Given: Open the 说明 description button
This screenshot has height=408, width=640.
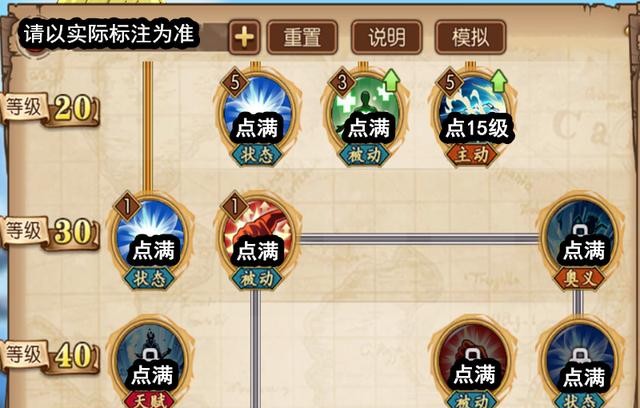Looking at the screenshot, I should point(386,37).
